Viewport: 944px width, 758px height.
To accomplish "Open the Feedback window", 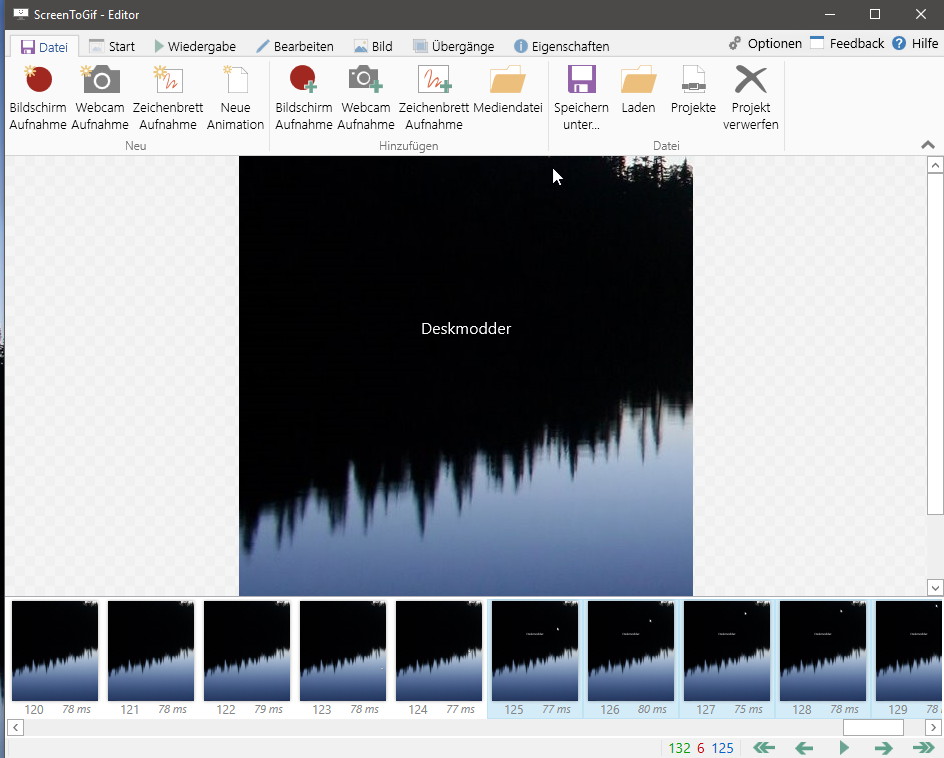I will point(847,43).
